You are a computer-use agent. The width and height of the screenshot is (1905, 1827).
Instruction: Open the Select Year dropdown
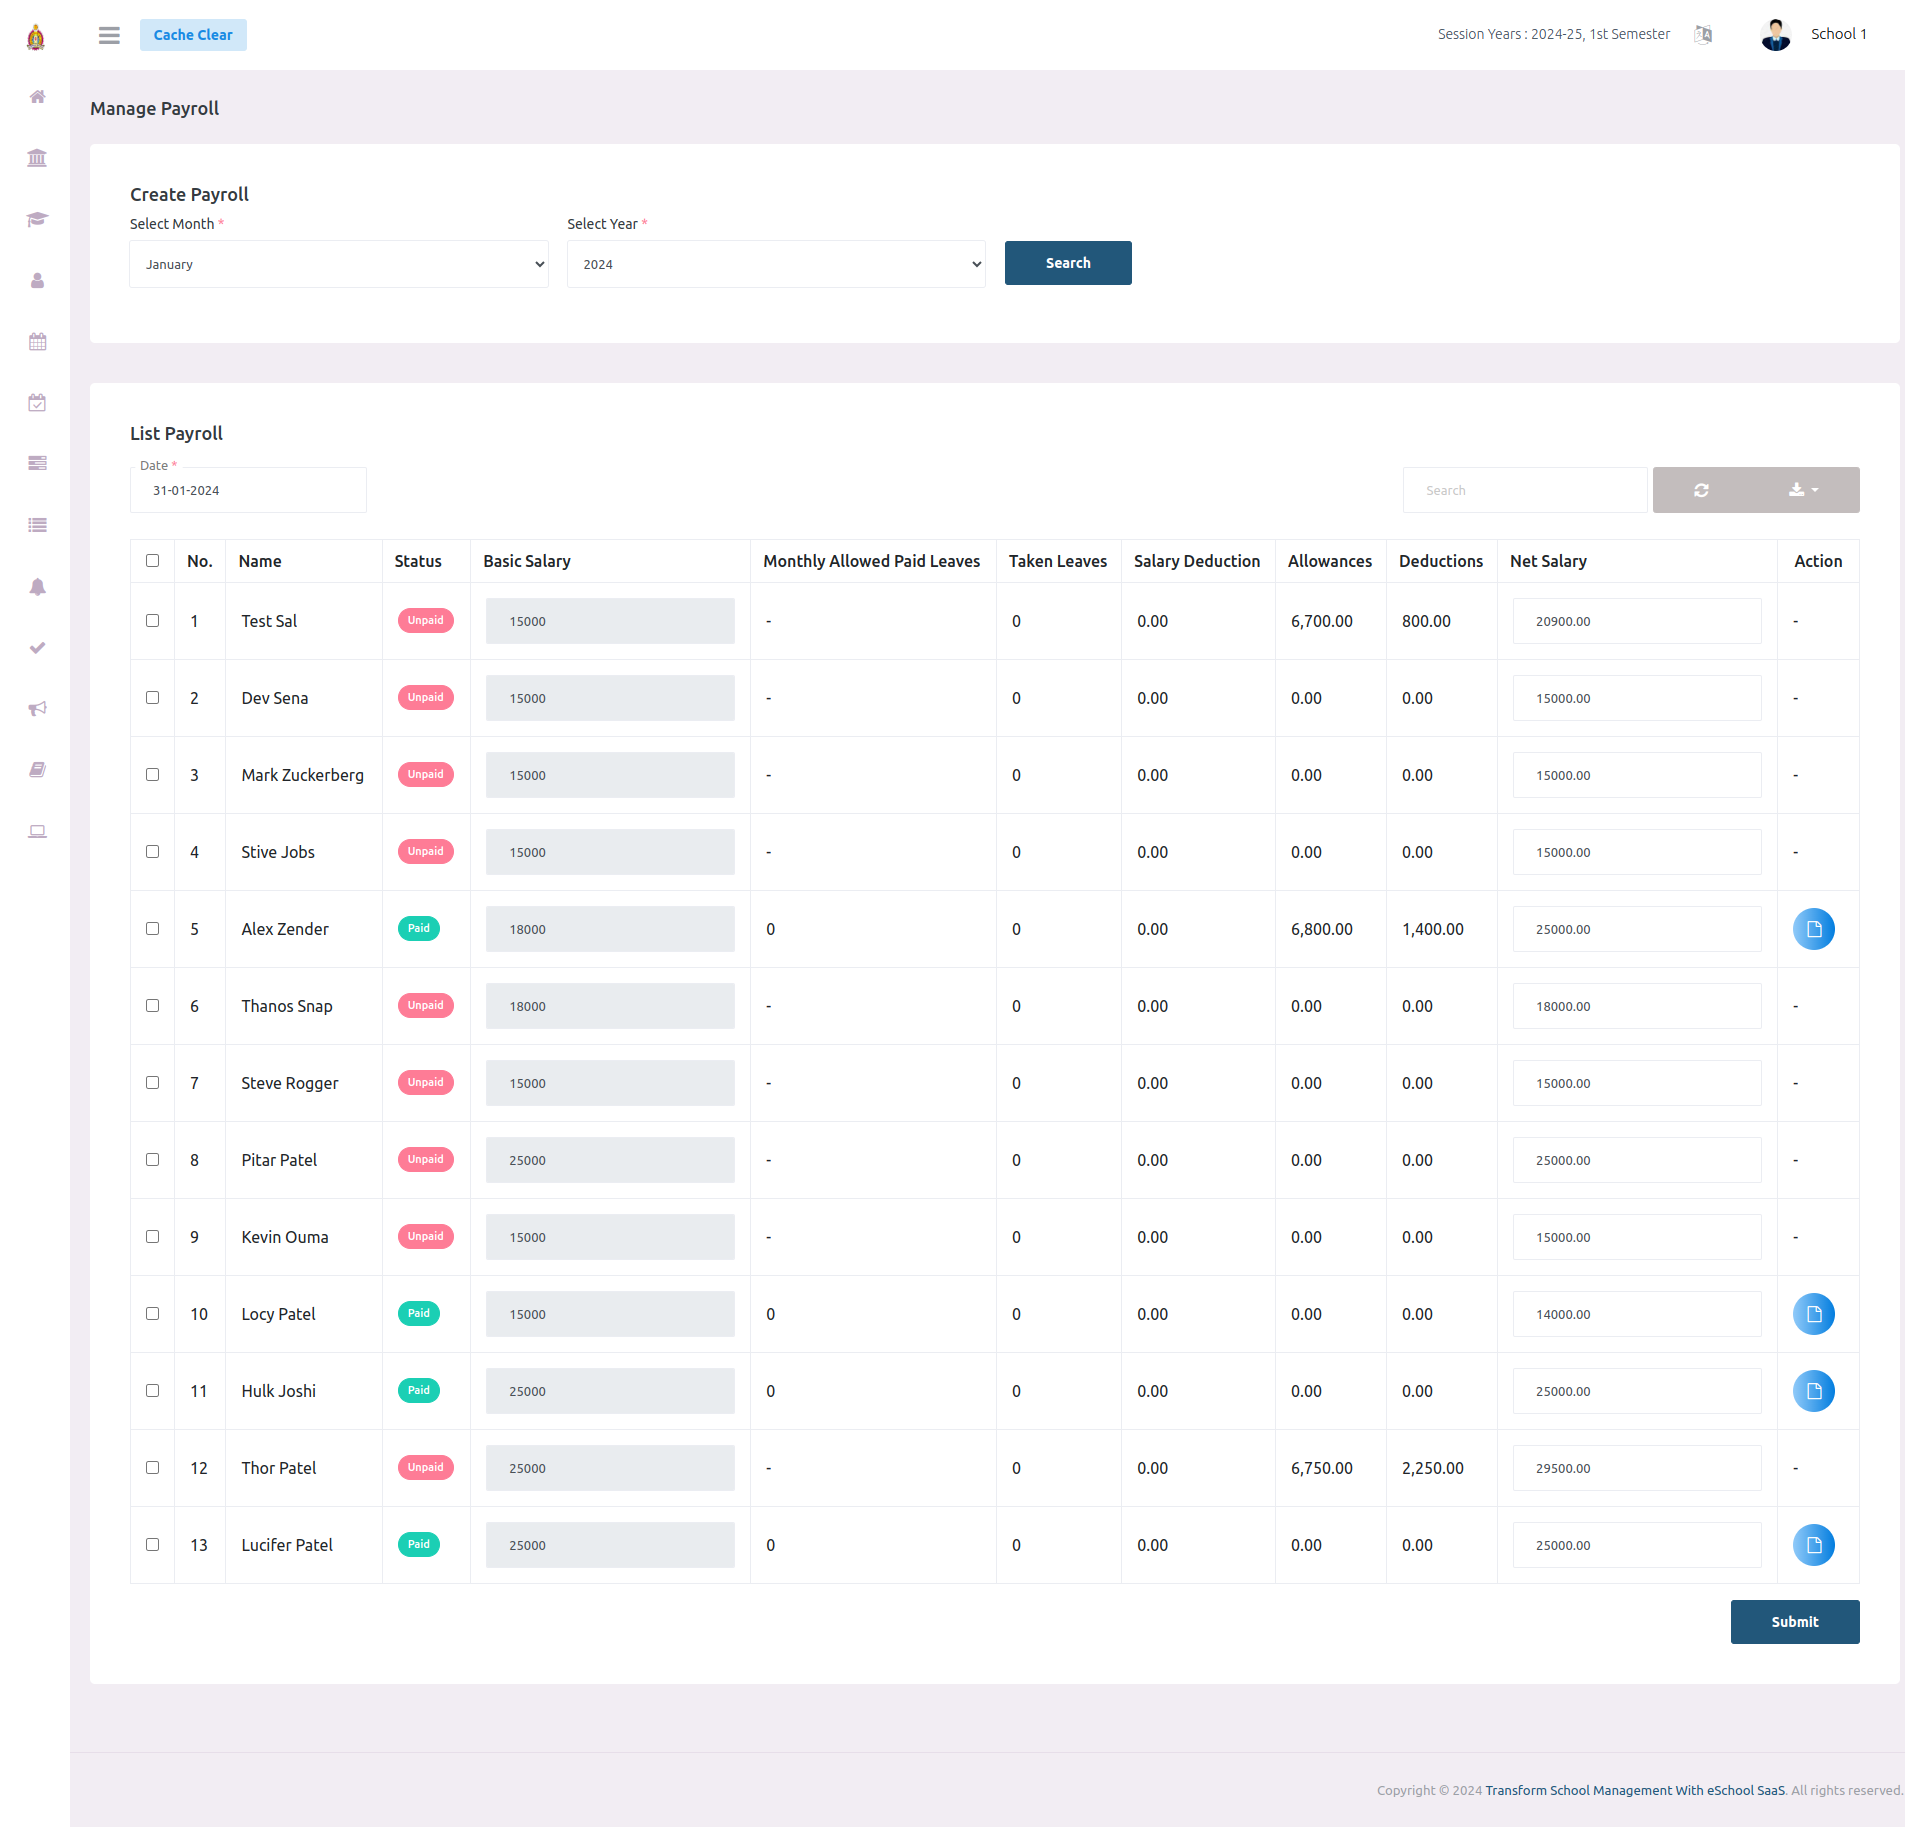click(x=775, y=263)
